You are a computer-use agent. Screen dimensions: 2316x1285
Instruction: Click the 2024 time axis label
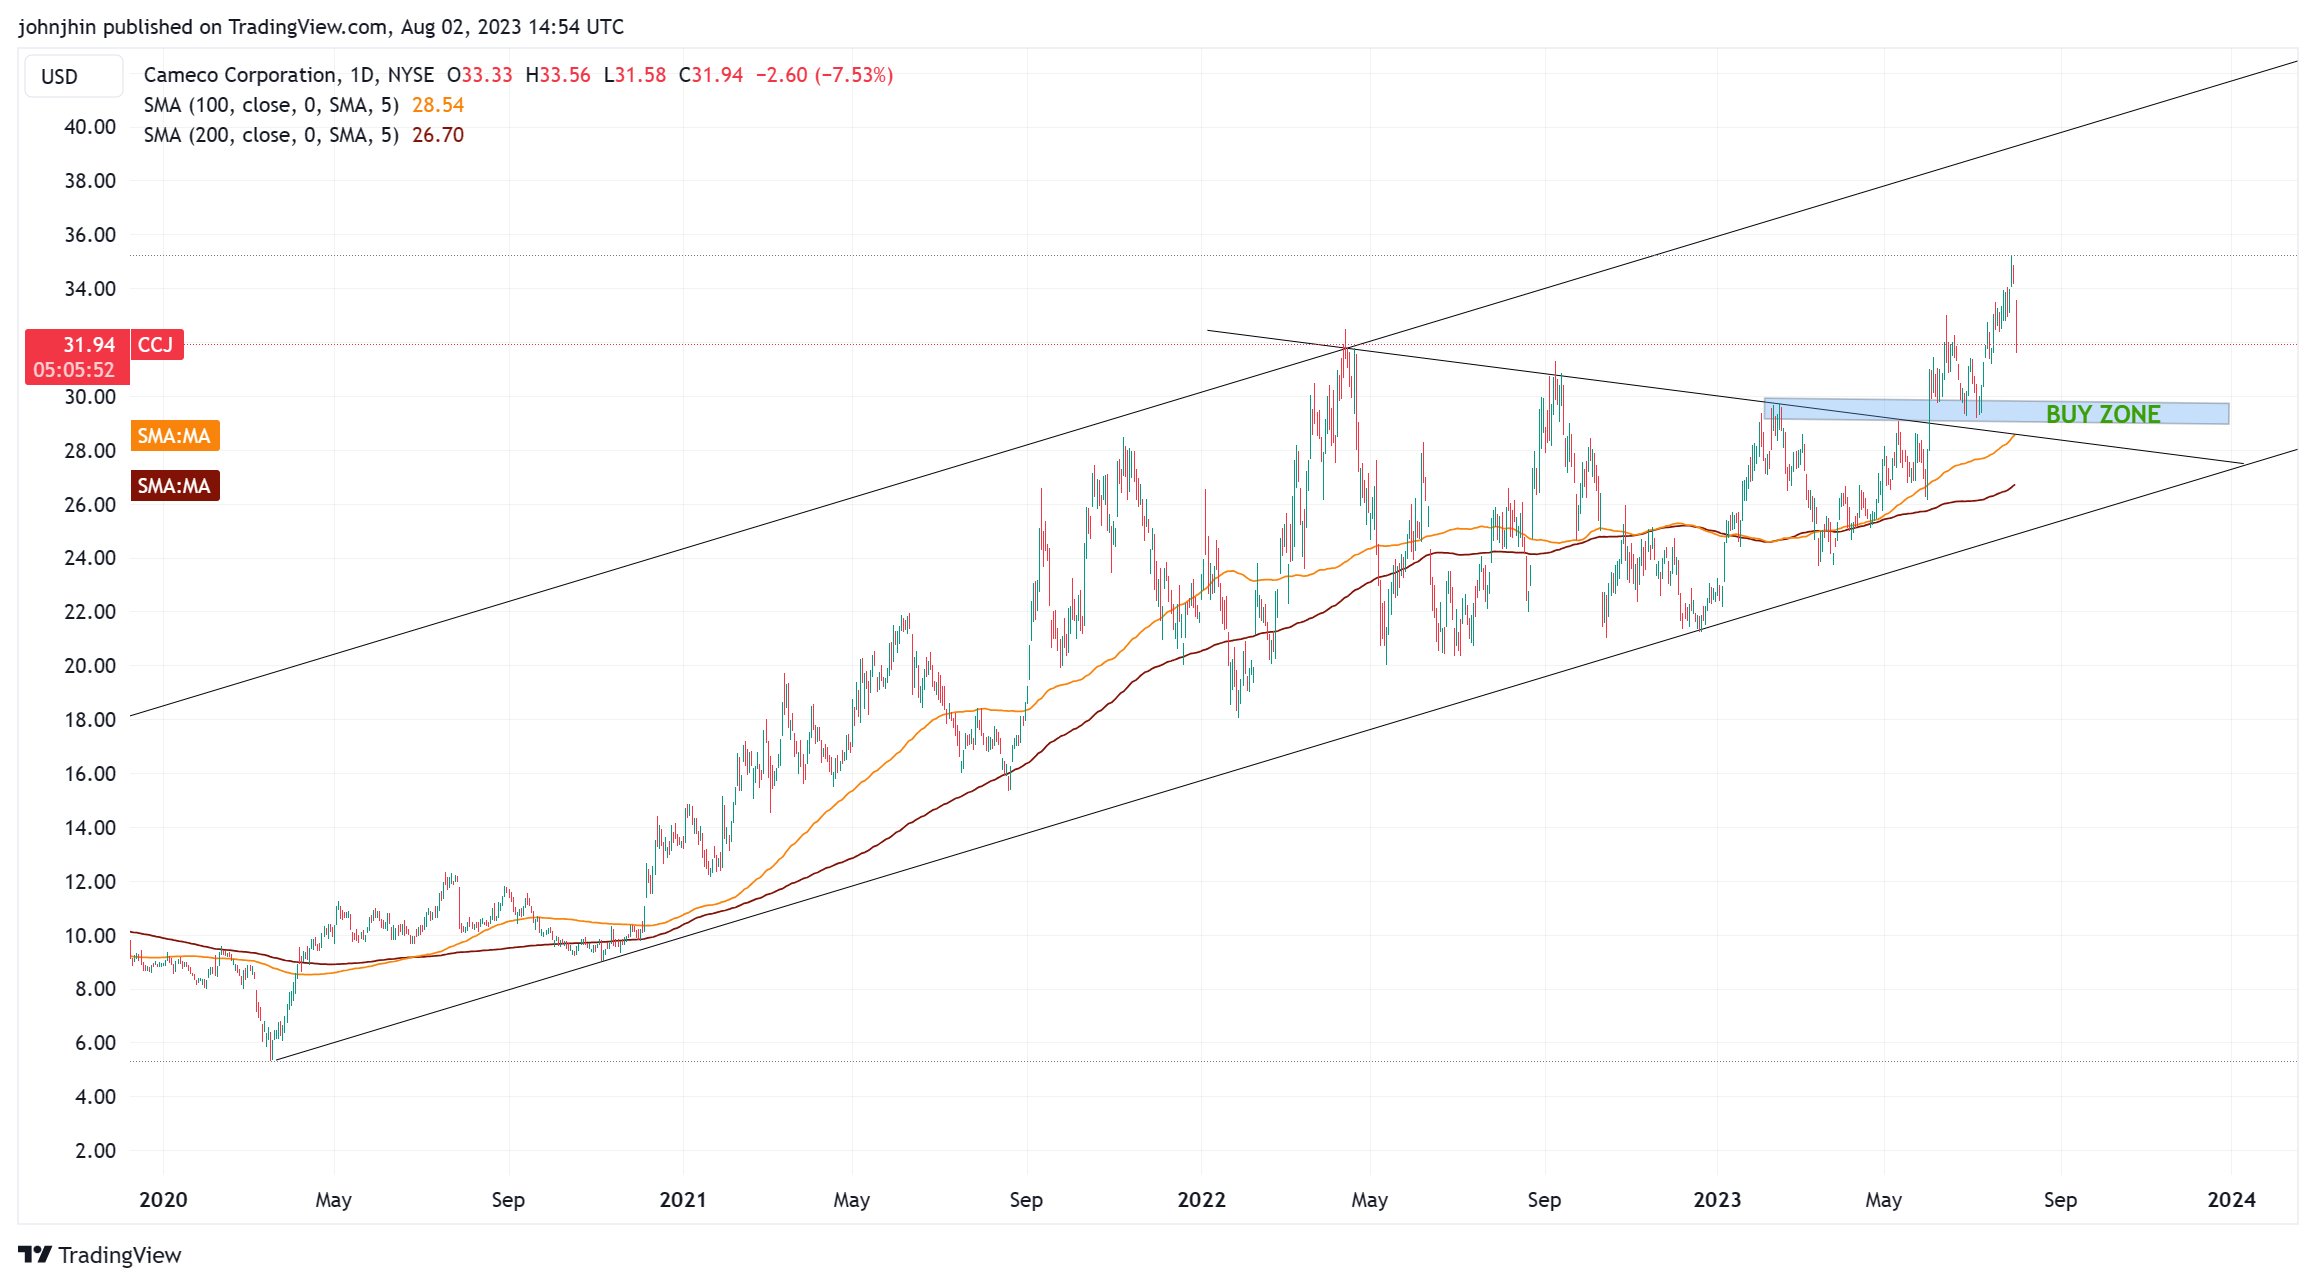pyautogui.click(x=2231, y=1199)
